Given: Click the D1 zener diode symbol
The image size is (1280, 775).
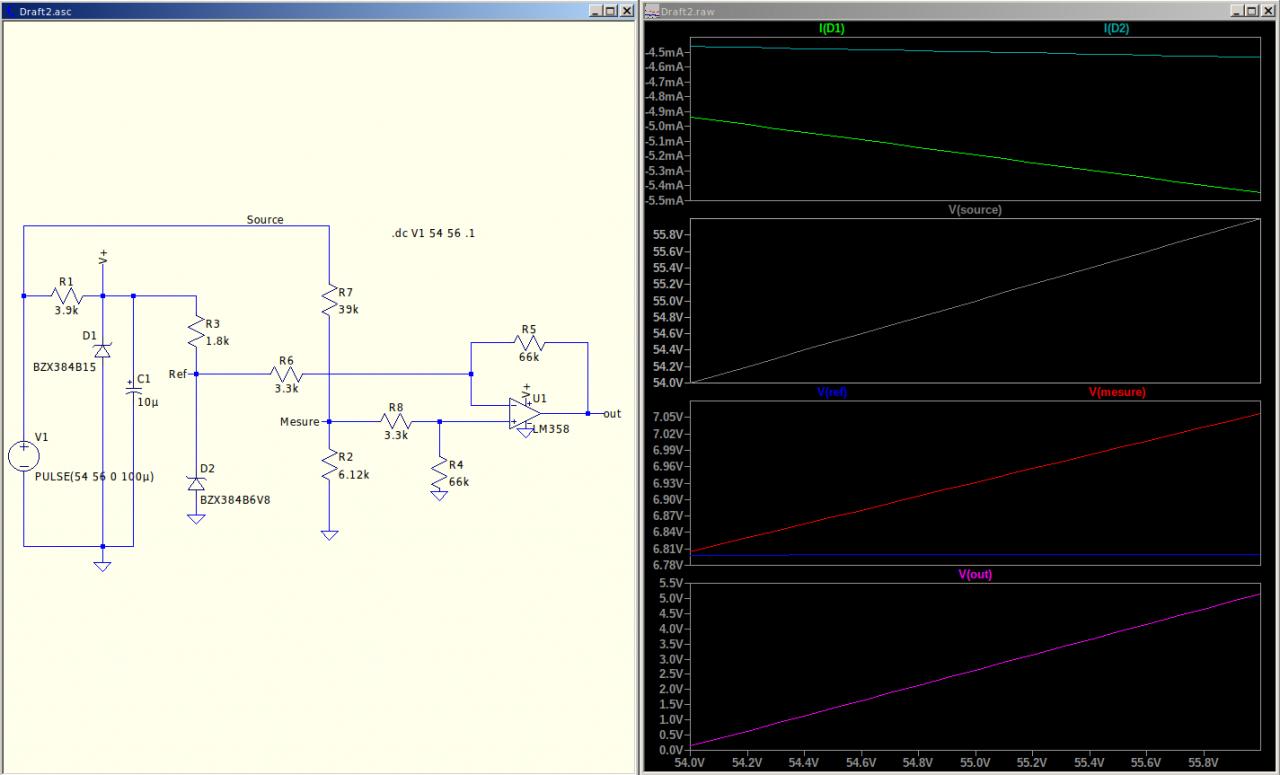Looking at the screenshot, I should coord(102,350).
